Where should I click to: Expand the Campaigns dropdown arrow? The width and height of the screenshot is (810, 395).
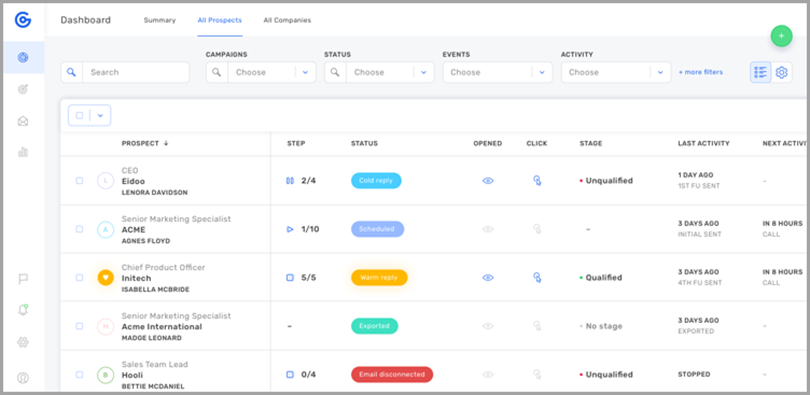click(x=305, y=72)
